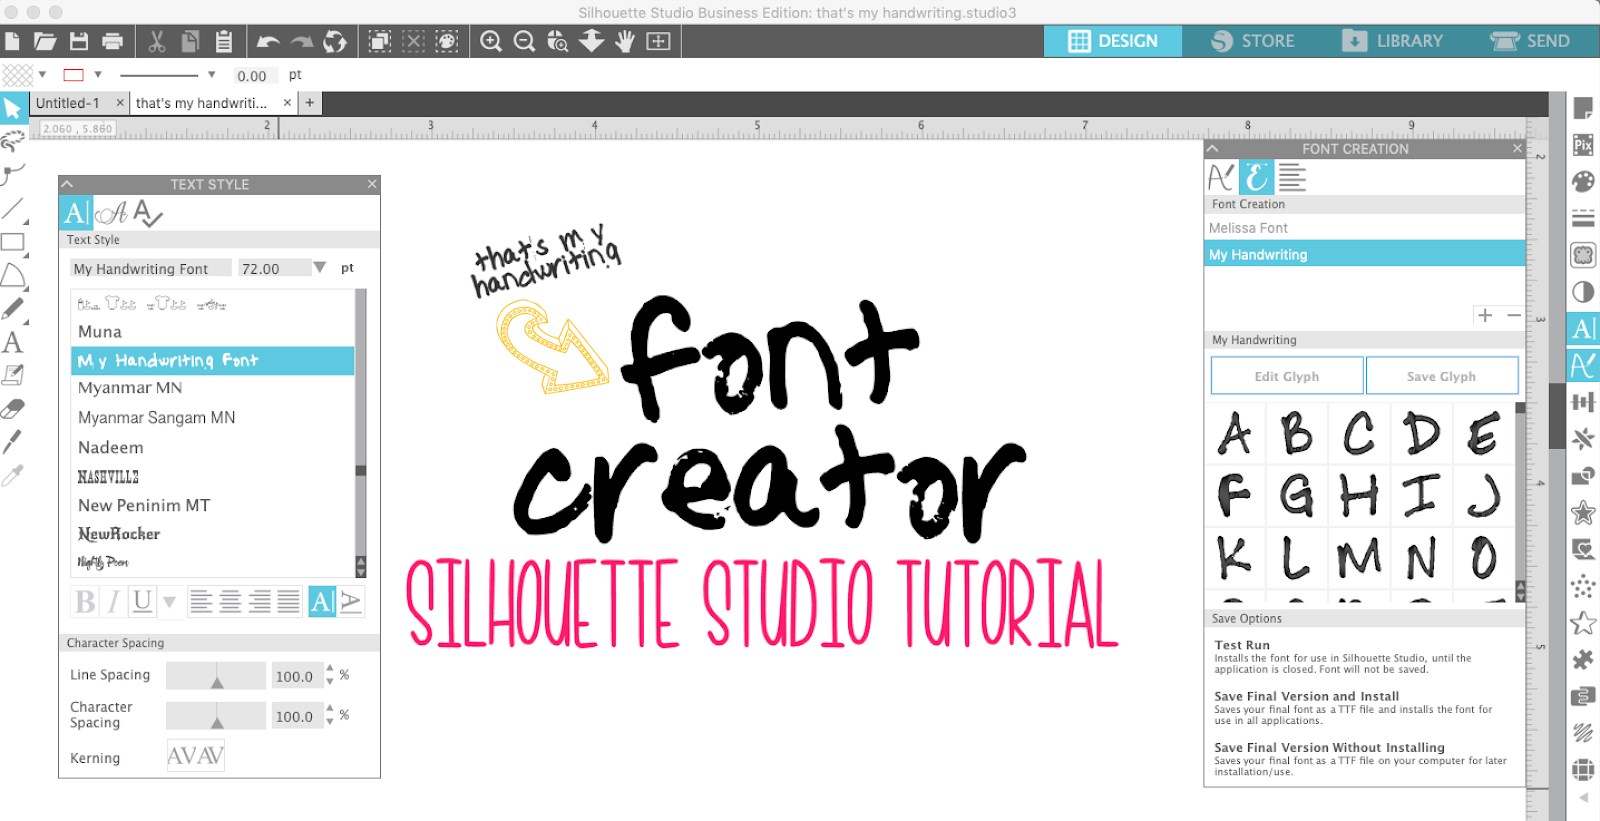Undo the last action
The height and width of the screenshot is (821, 1600).
point(267,41)
